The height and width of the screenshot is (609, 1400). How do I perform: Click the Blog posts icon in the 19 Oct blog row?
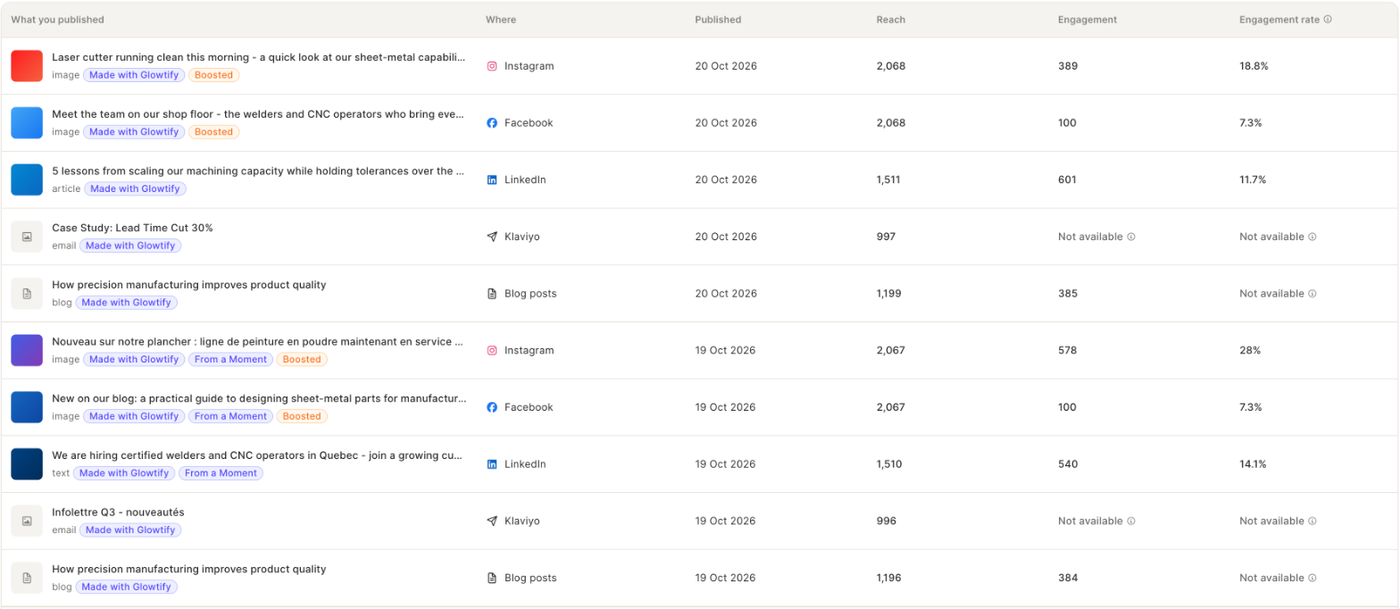492,578
